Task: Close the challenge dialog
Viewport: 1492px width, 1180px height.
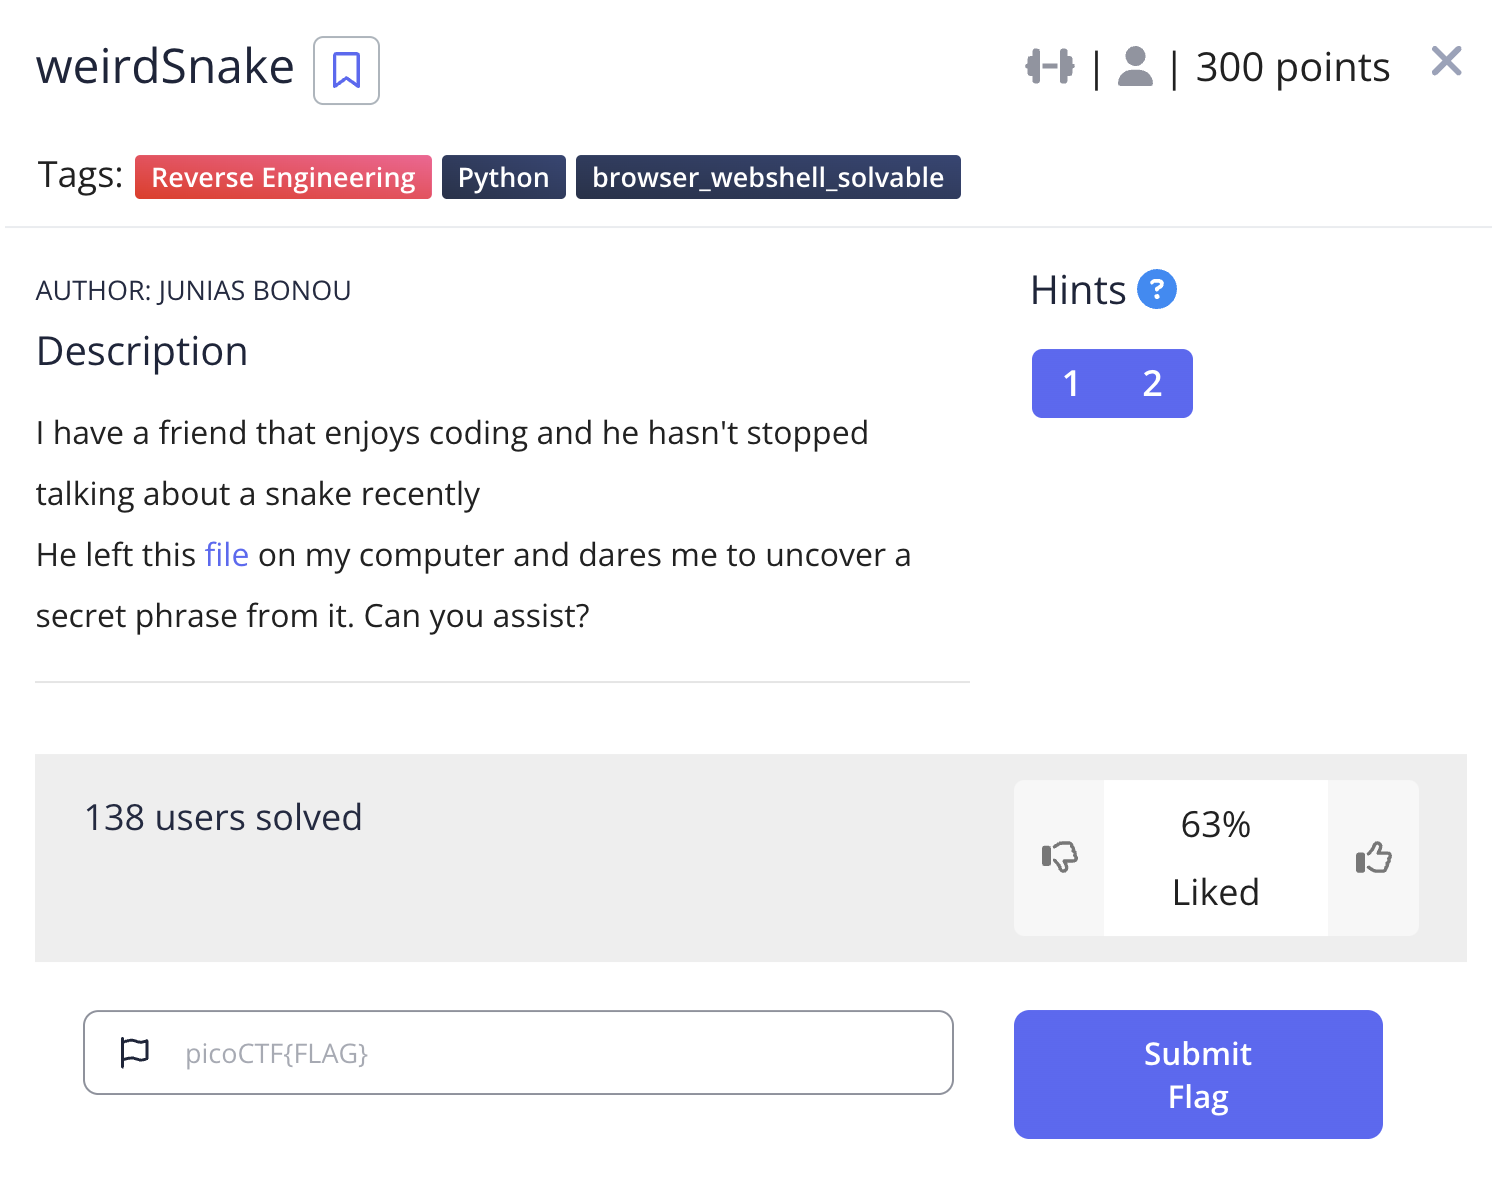Action: pyautogui.click(x=1446, y=62)
